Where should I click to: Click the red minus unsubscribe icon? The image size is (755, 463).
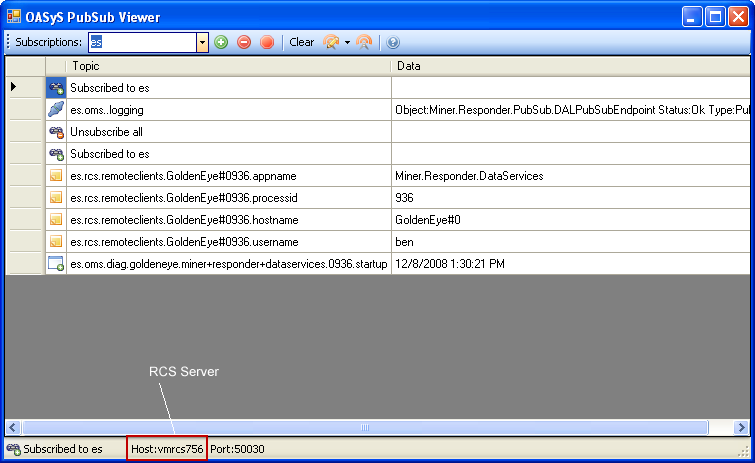(x=244, y=42)
